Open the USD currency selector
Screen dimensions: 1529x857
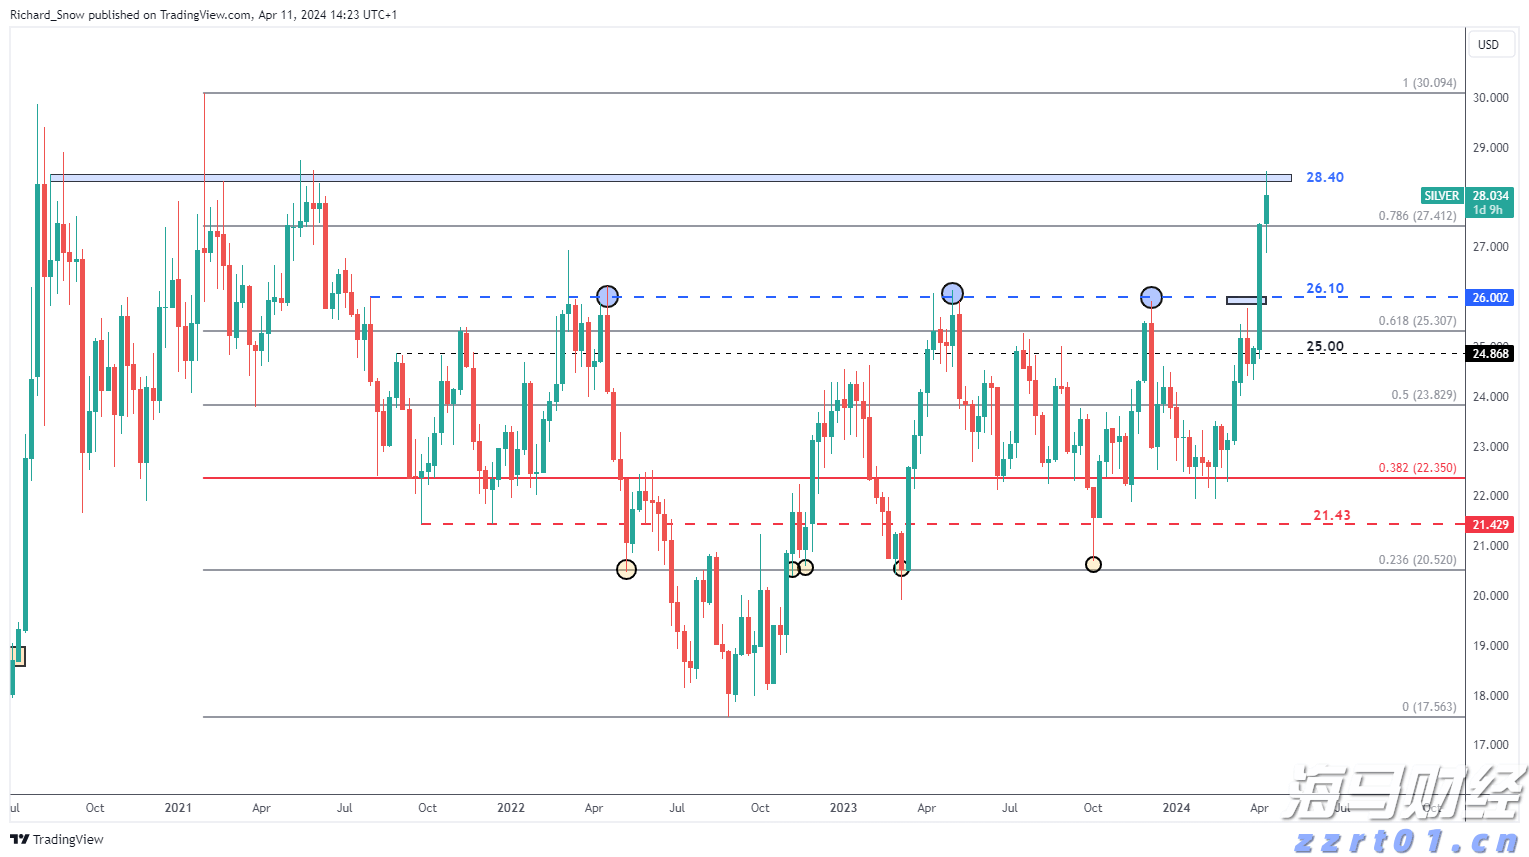1489,44
